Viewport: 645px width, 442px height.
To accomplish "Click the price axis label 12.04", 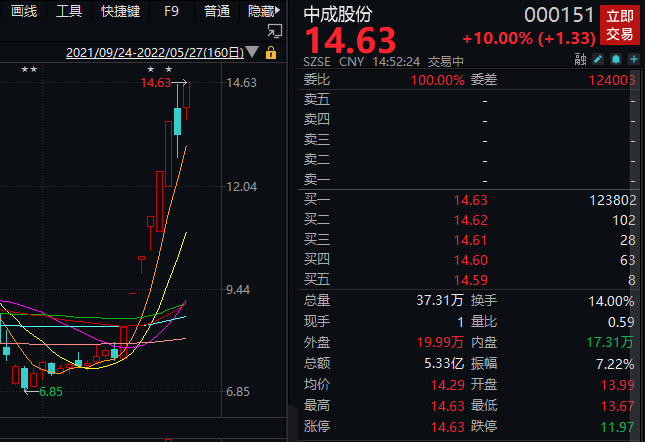I will [241, 187].
